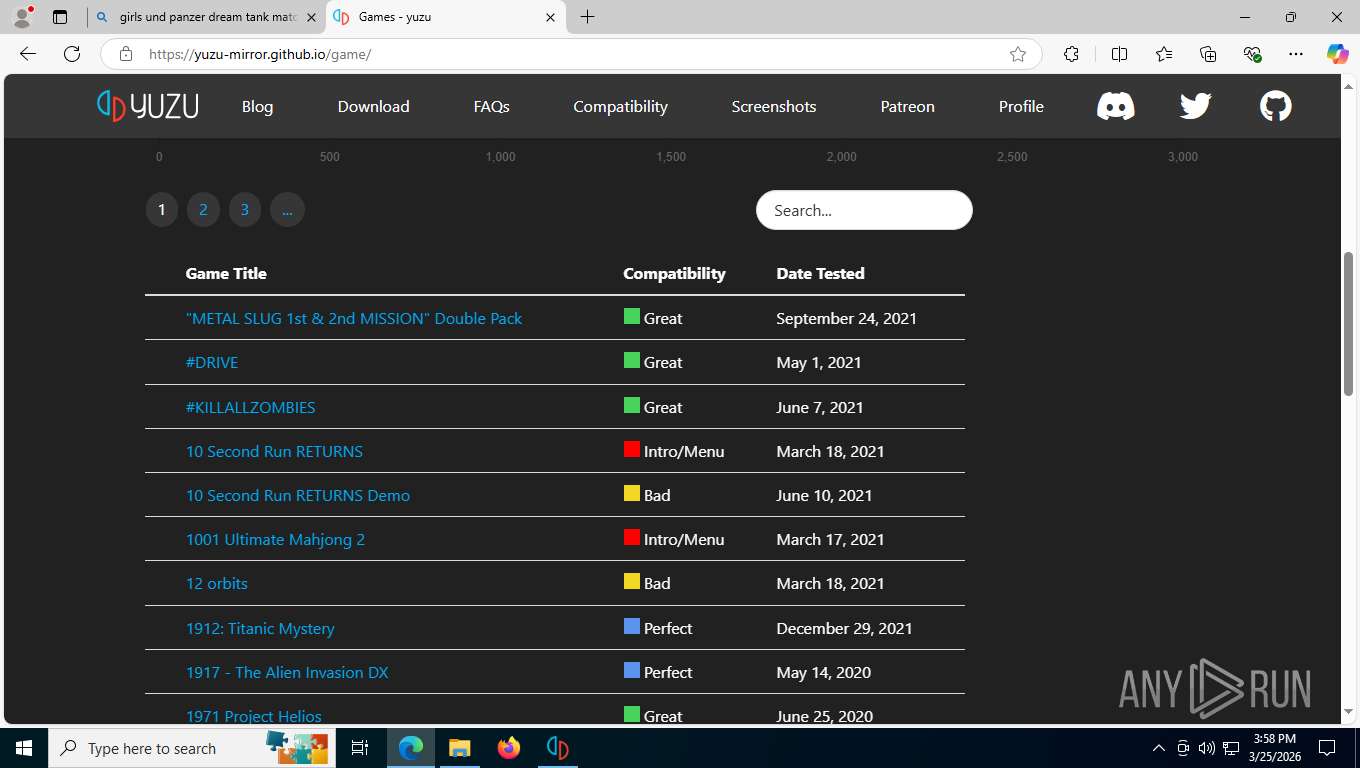
Task: Click the browser address bar
Action: click(x=570, y=54)
